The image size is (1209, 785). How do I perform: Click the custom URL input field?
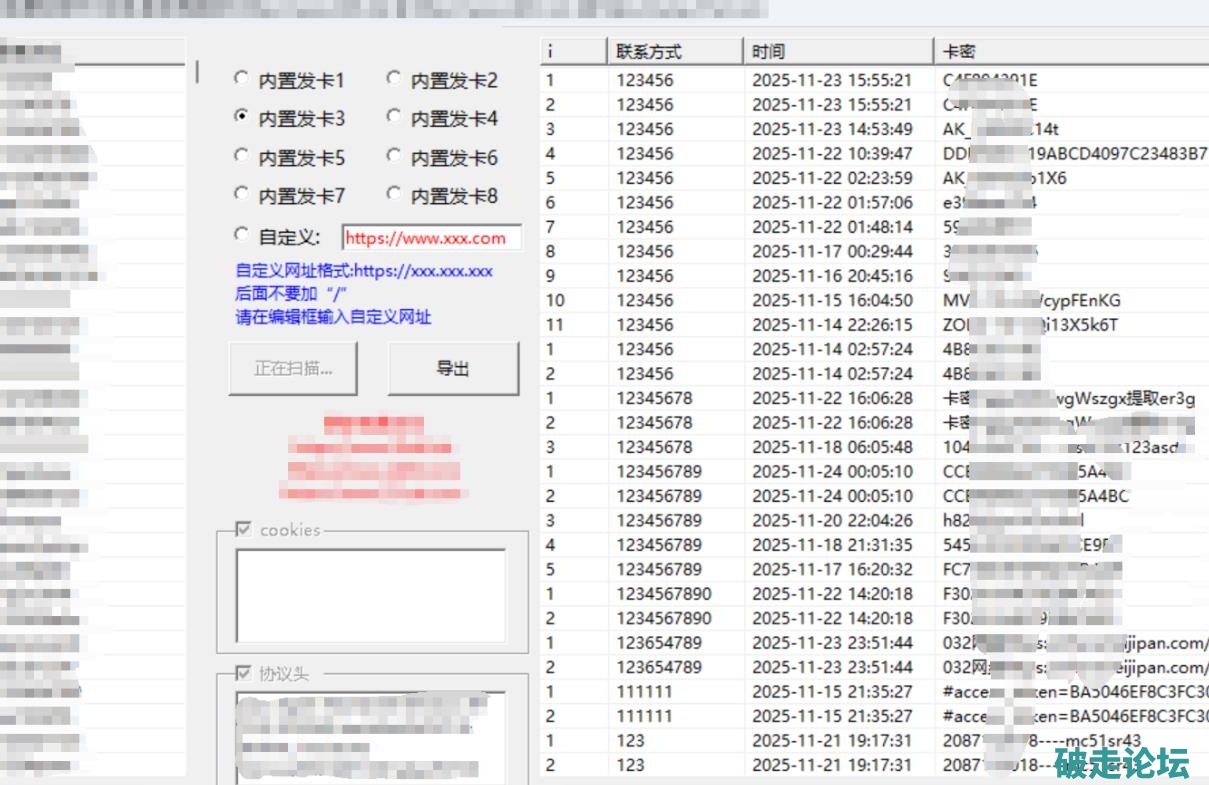431,238
